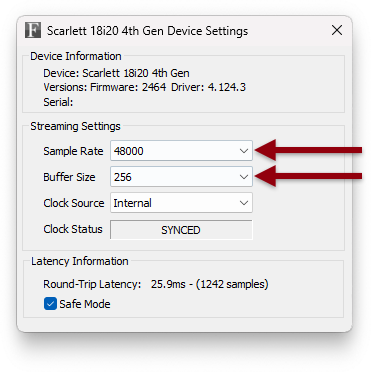Click the Focusrite logo icon in title bar
Viewport: 371px width, 372px height.
coord(33,30)
